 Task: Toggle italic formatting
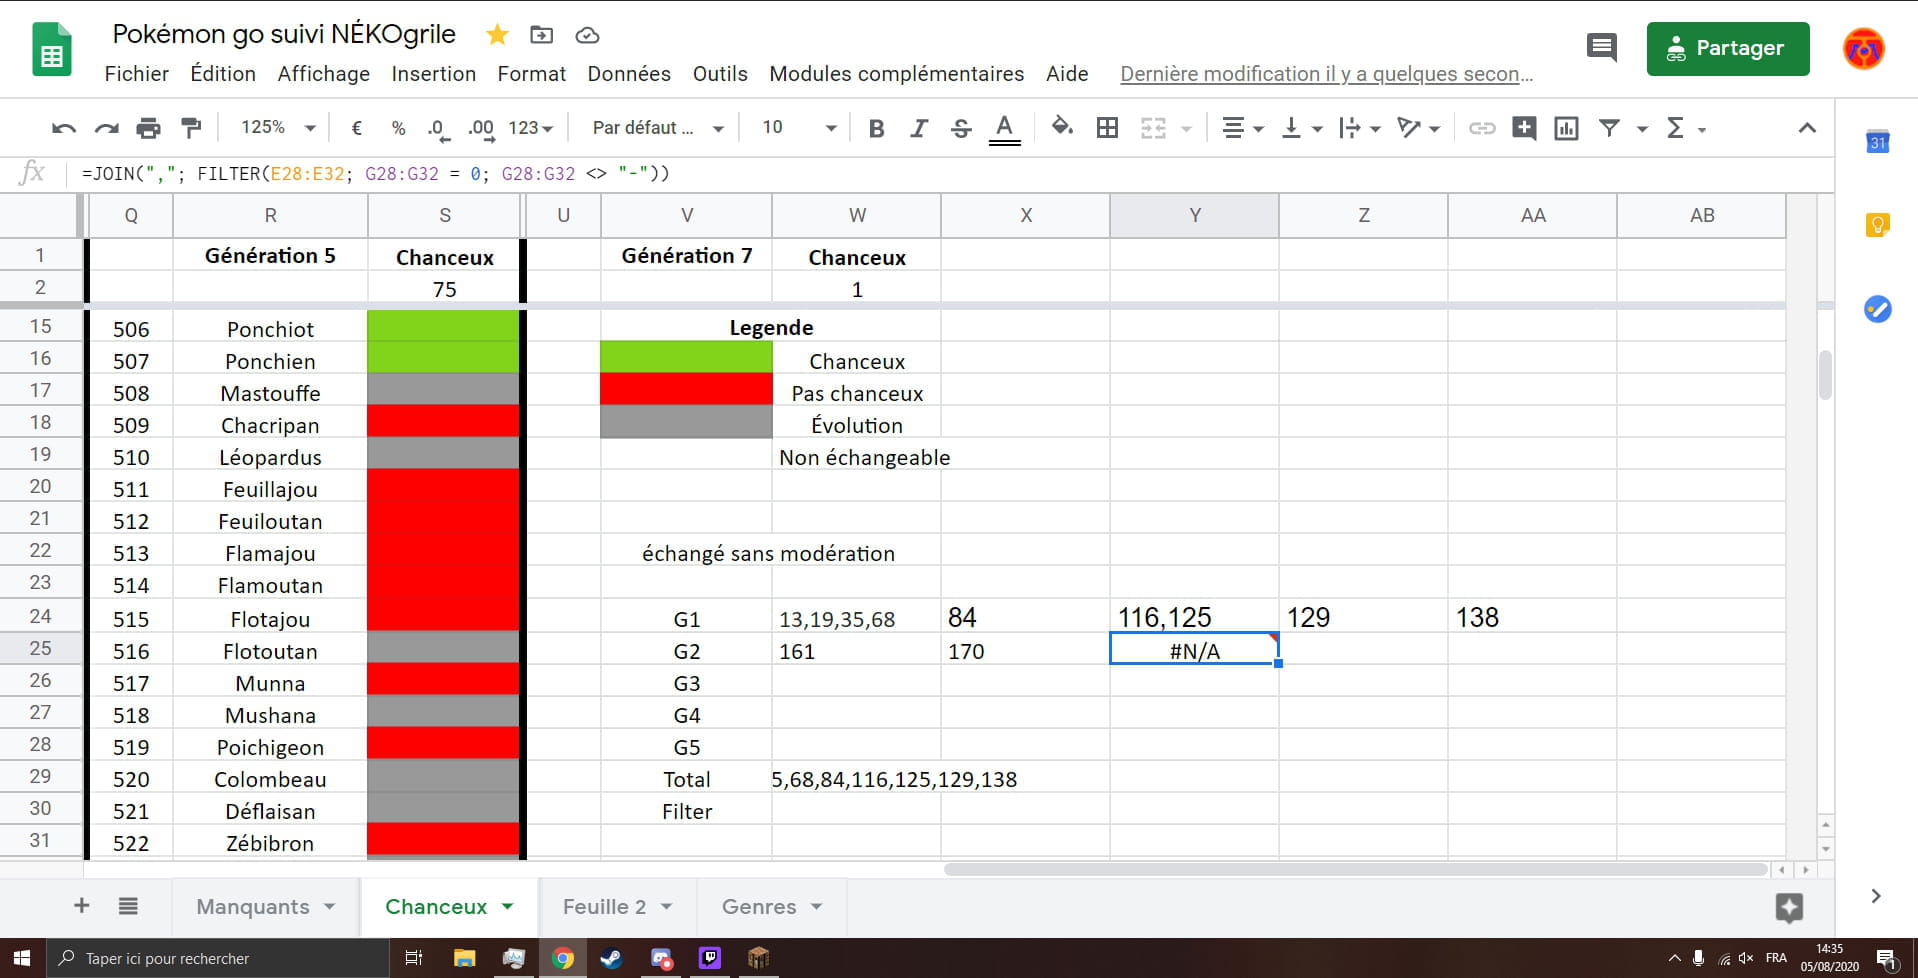pos(918,128)
